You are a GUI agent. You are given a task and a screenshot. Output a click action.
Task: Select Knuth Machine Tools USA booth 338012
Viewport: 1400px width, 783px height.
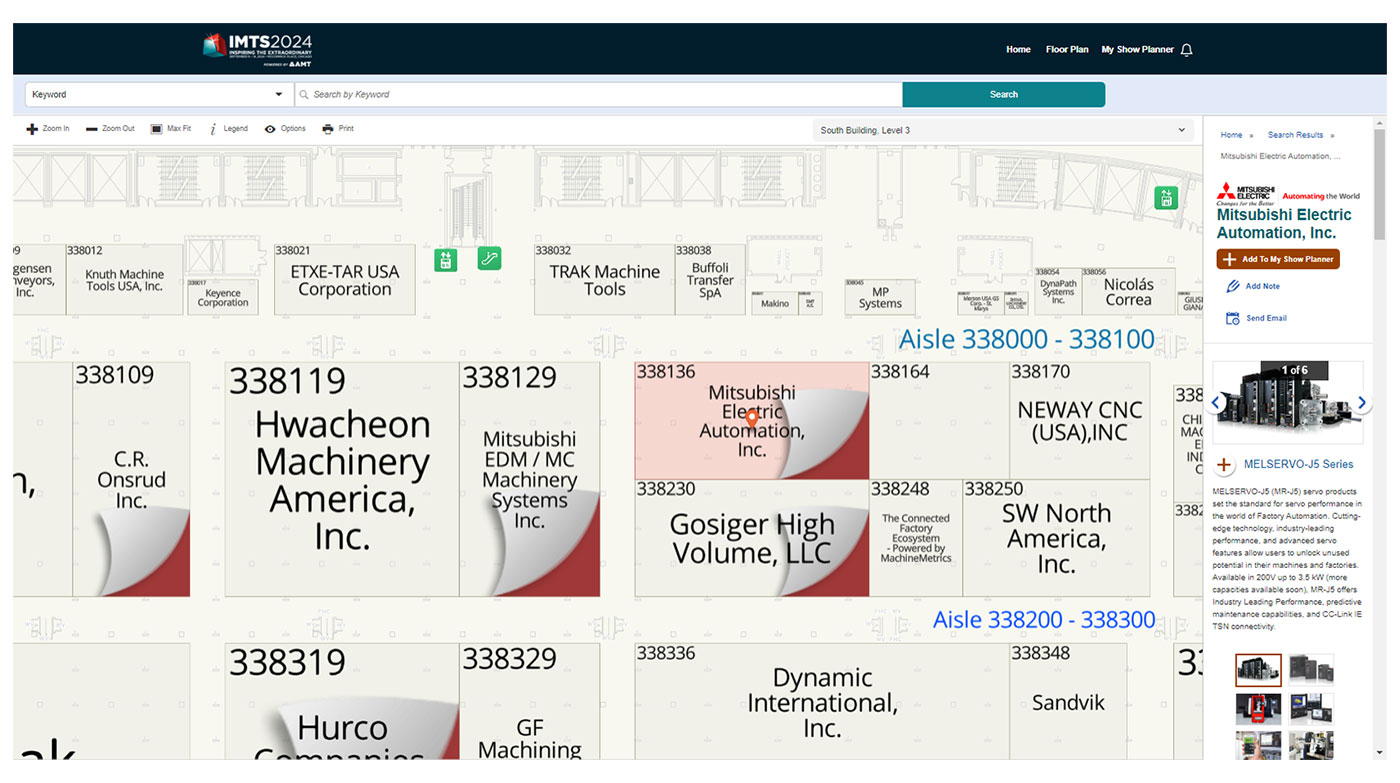[x=125, y=280]
